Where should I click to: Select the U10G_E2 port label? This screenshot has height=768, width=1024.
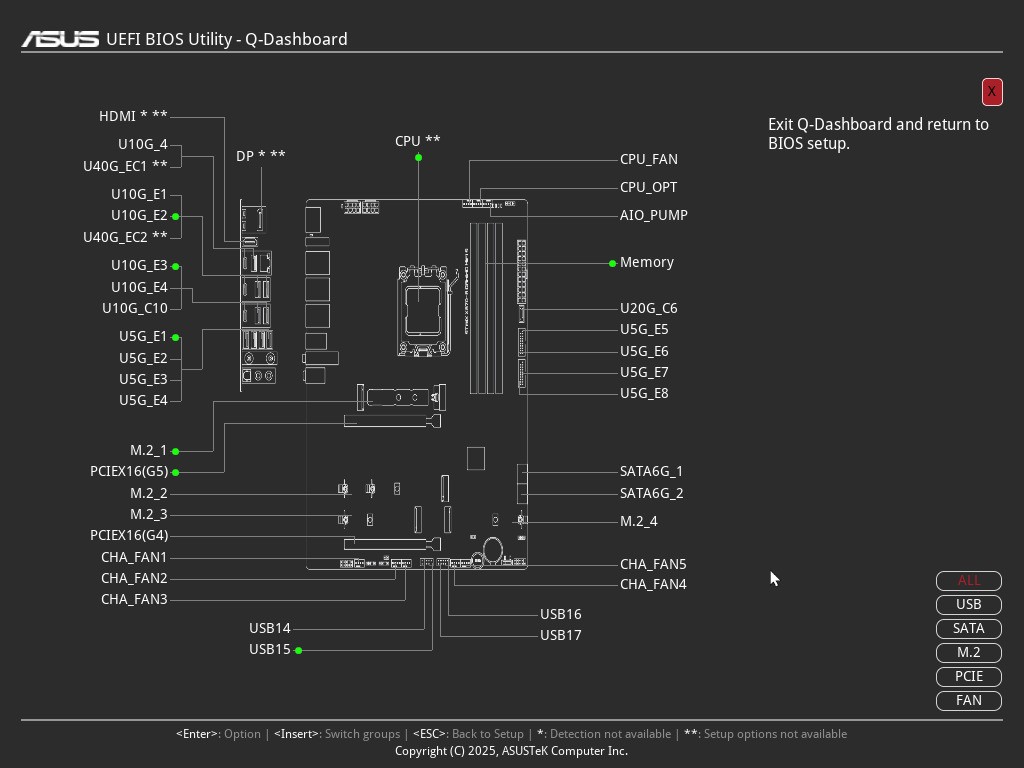click(139, 216)
